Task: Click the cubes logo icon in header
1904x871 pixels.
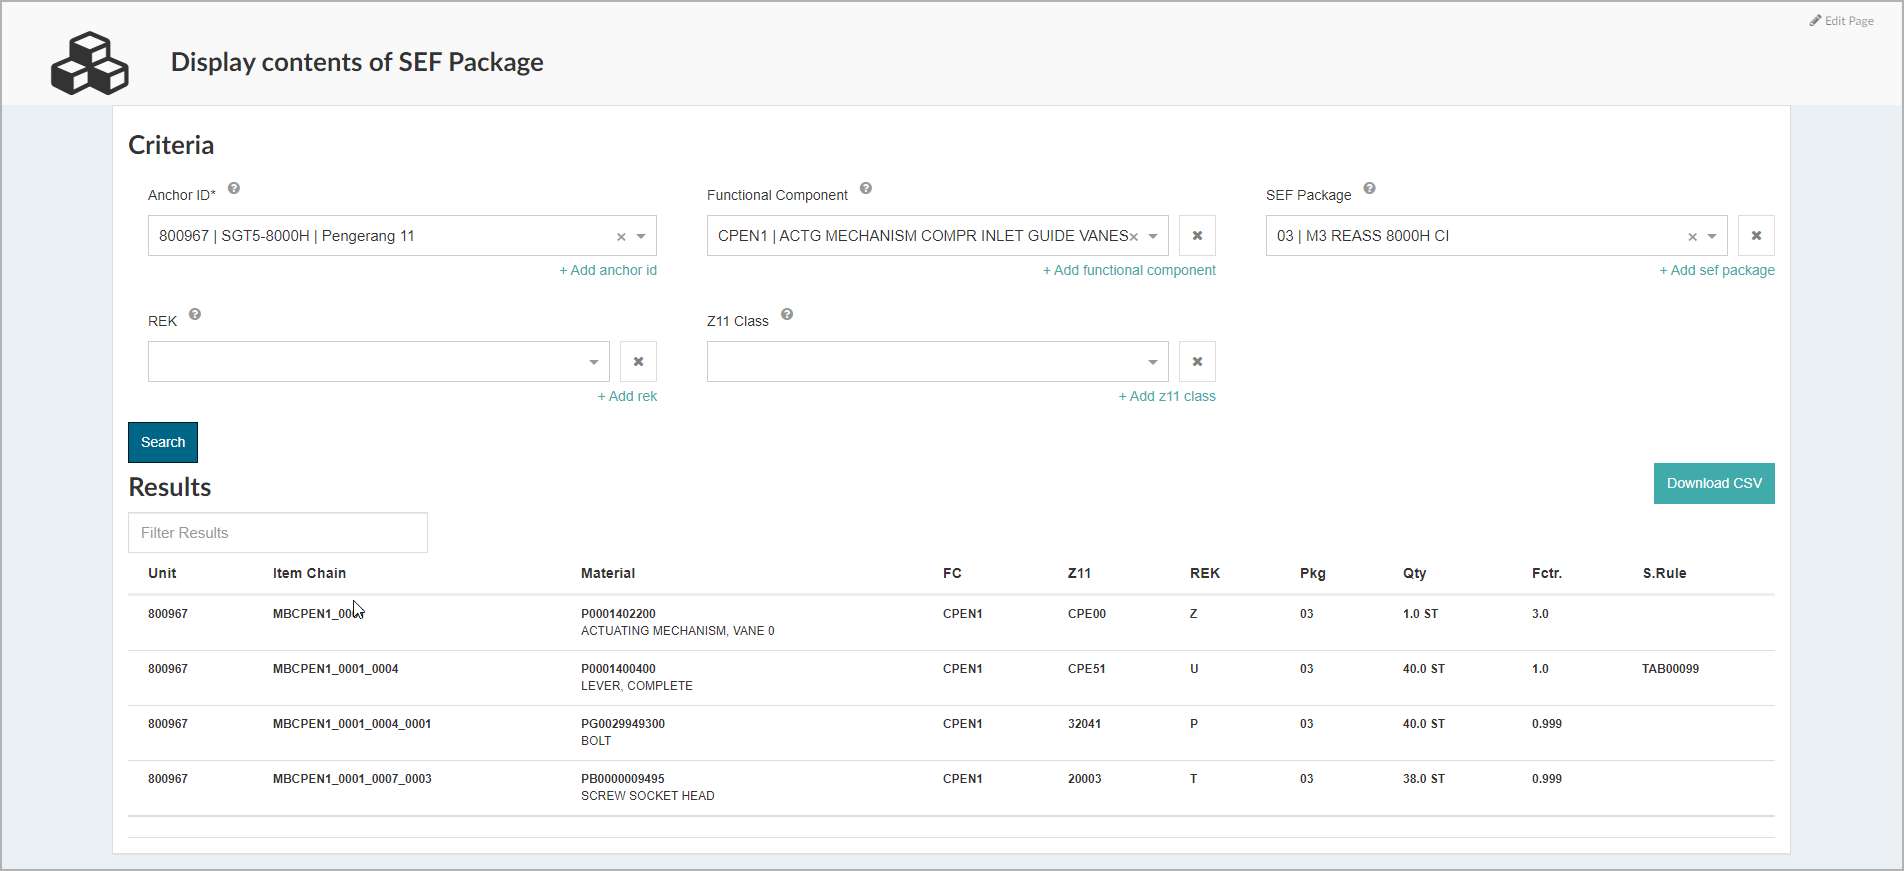Action: (x=90, y=63)
